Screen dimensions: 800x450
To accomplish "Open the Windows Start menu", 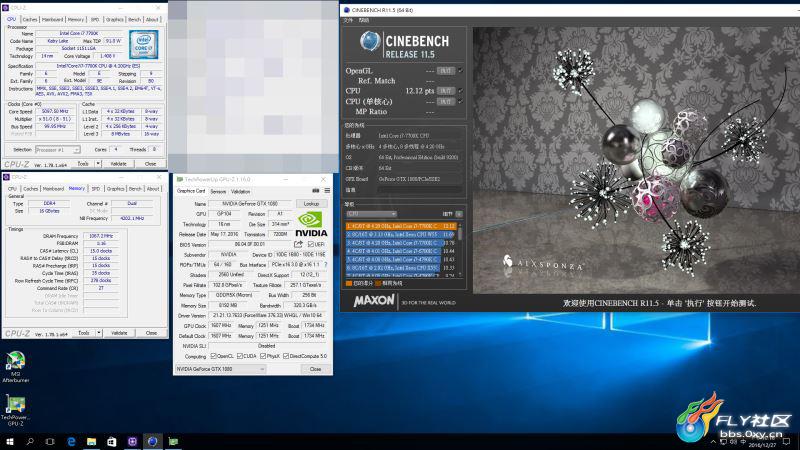I will pyautogui.click(x=9, y=442).
